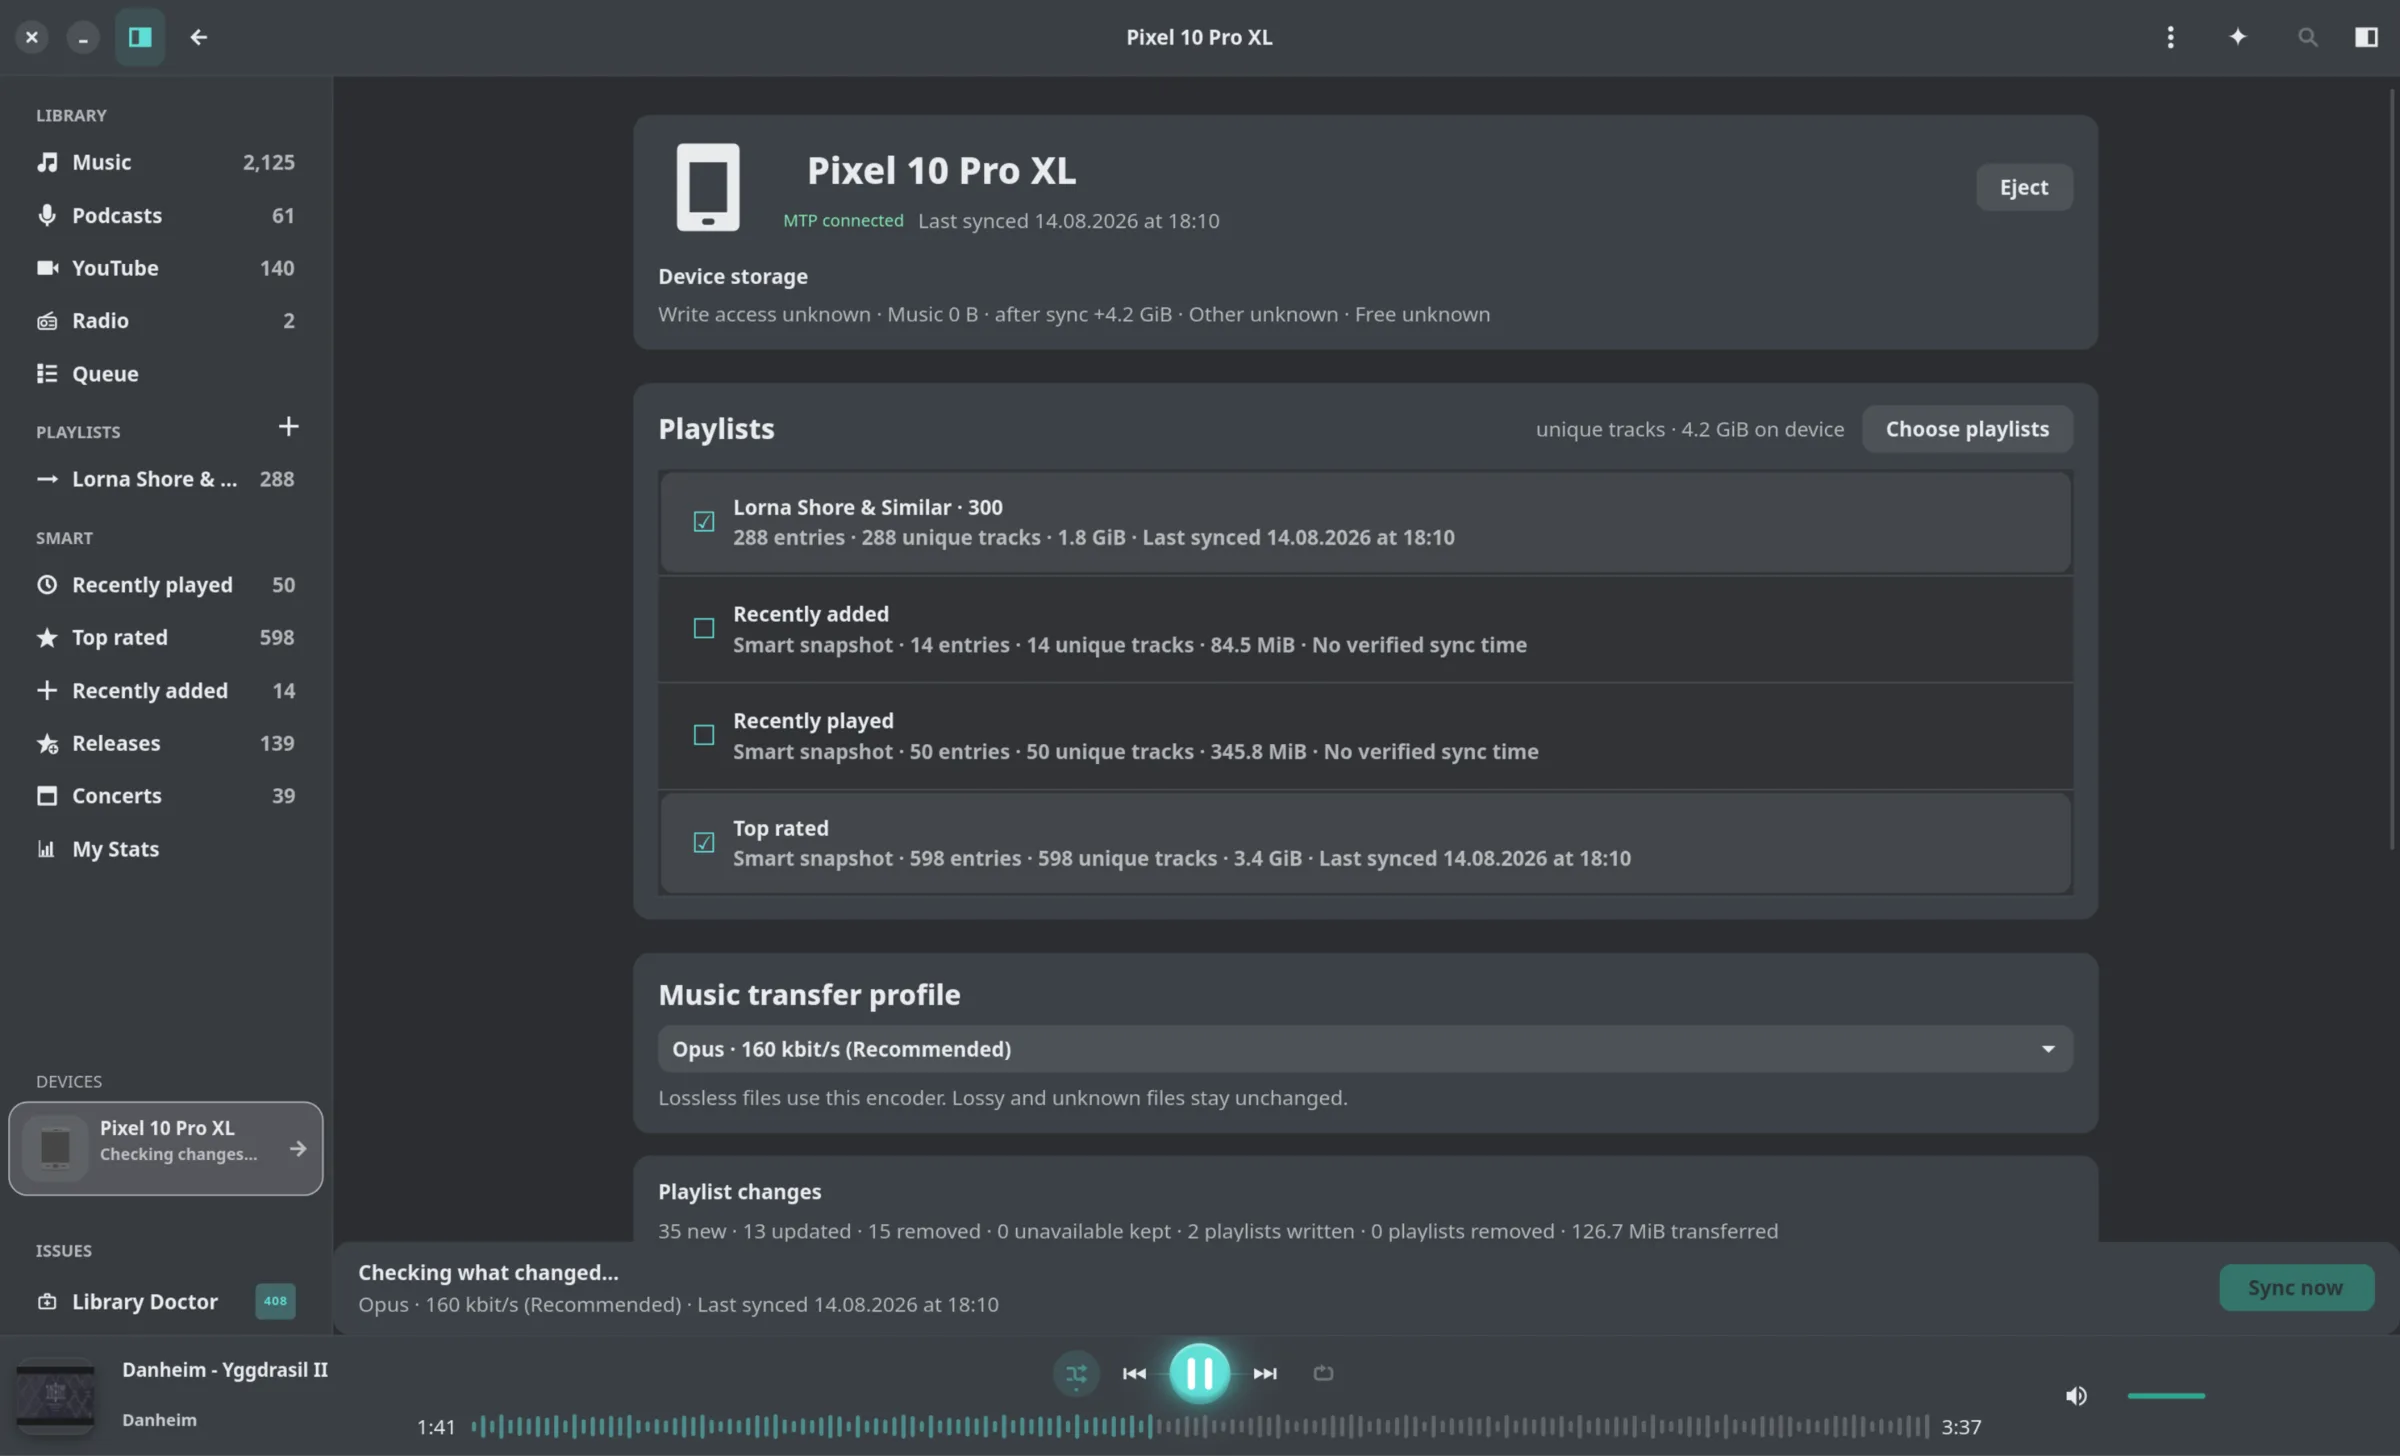This screenshot has width=2400, height=1456.
Task: Pause the current track
Action: 1199,1374
